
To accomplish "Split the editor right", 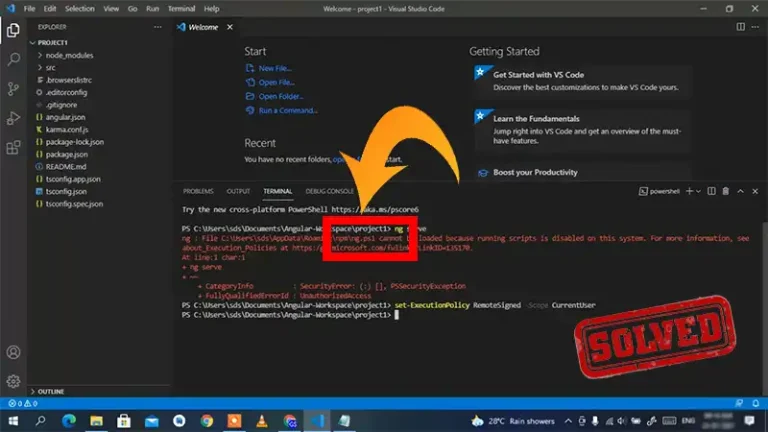I will click(740, 27).
